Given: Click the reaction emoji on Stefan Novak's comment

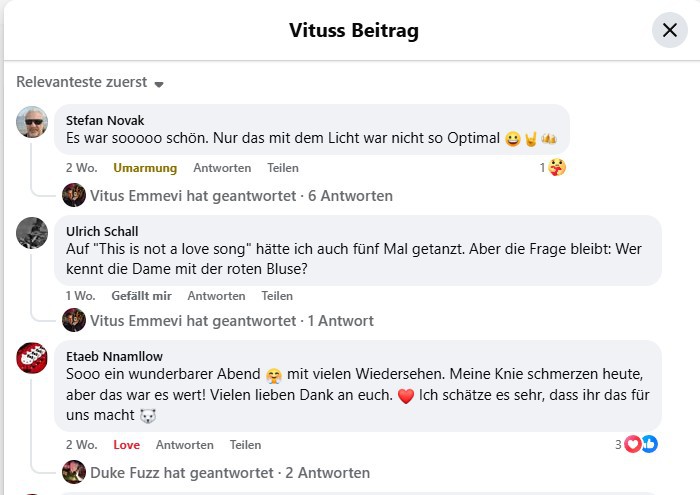Looking at the screenshot, I should coord(557,168).
